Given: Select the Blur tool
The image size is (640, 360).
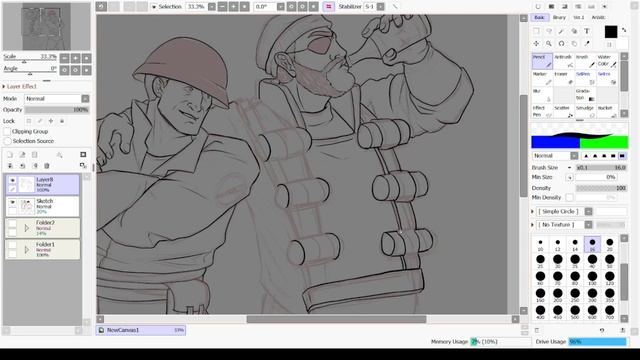Looking at the screenshot, I should coord(542,95).
